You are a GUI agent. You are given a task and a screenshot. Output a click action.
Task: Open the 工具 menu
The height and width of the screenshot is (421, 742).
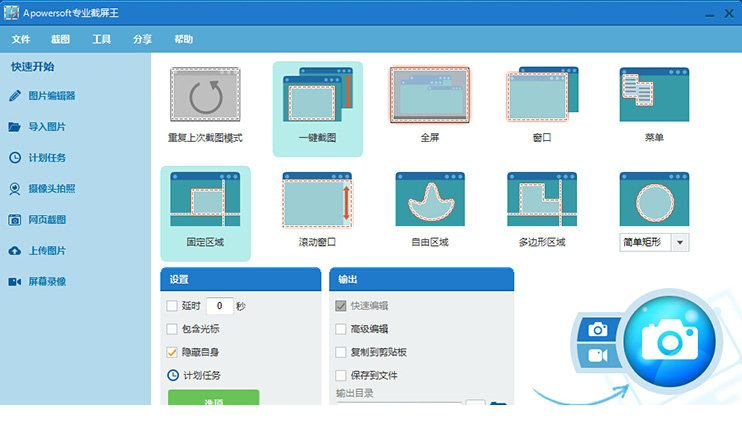coord(101,39)
